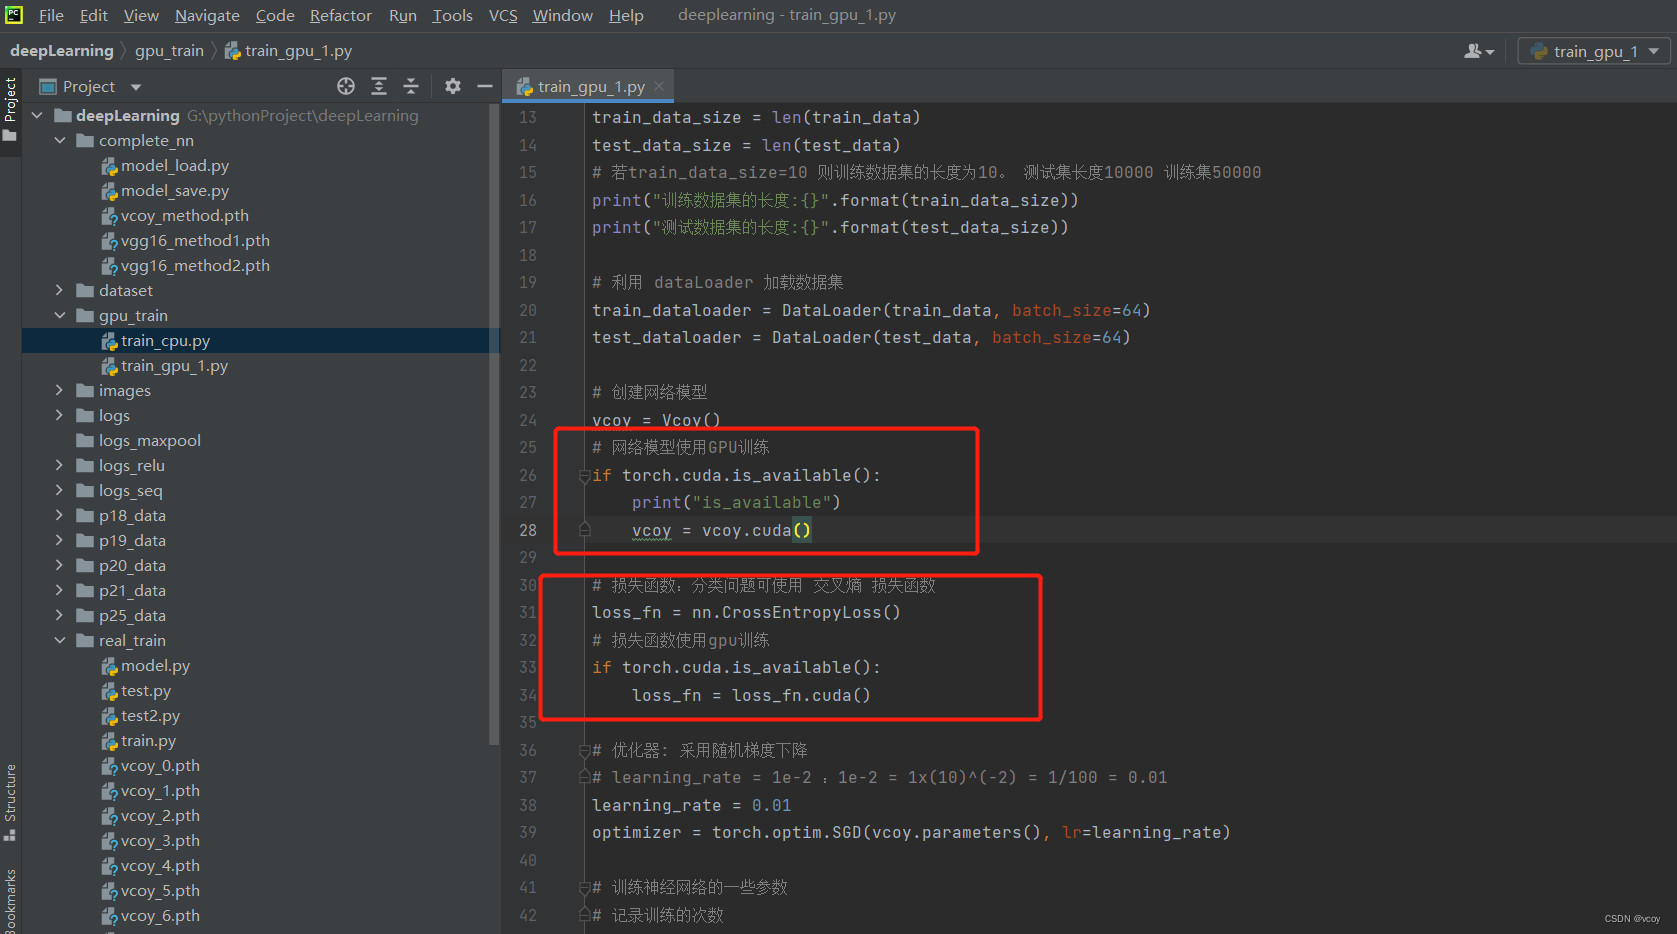Viewport: 1677px width, 934px height.
Task: Expand the images folder
Action: click(59, 390)
